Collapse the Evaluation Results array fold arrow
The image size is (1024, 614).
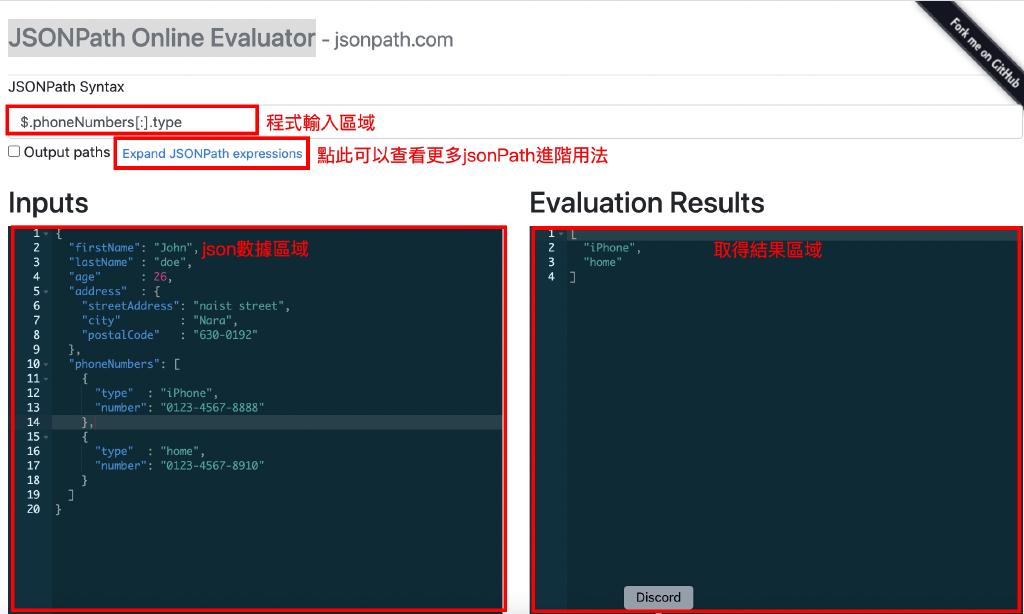pyautogui.click(x=563, y=234)
